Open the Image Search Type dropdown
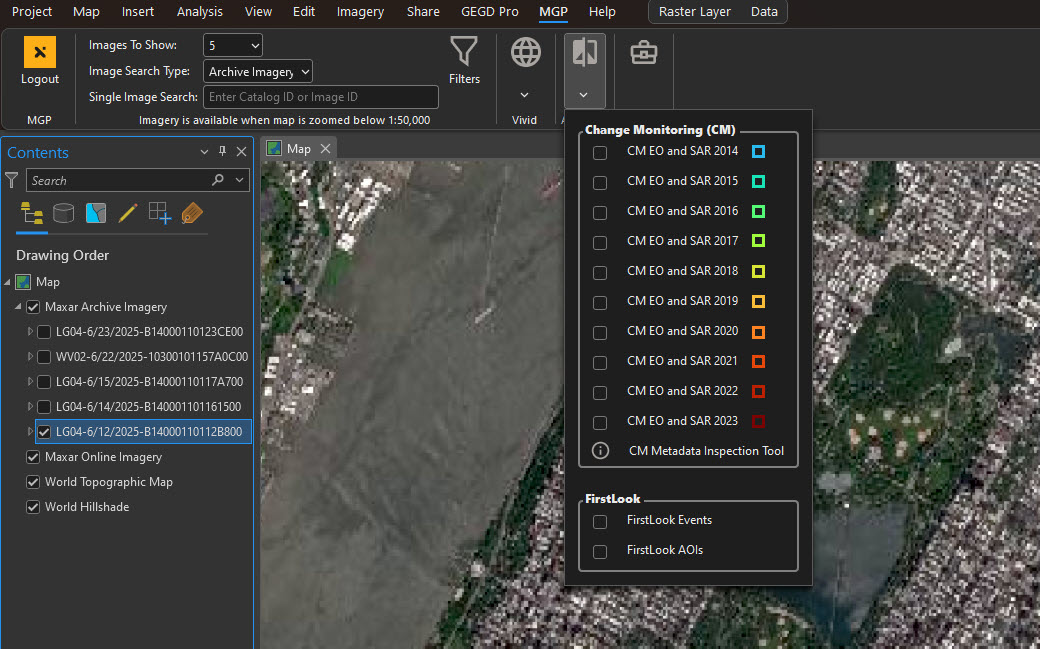The height and width of the screenshot is (649, 1040). [257, 71]
